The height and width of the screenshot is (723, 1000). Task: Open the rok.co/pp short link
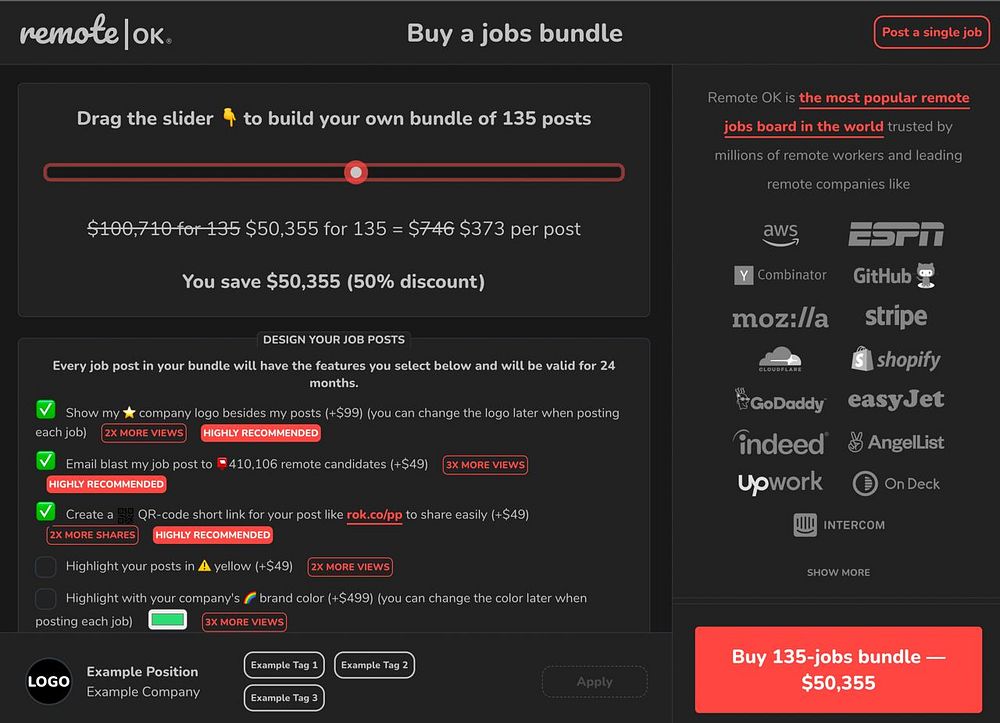click(x=374, y=515)
